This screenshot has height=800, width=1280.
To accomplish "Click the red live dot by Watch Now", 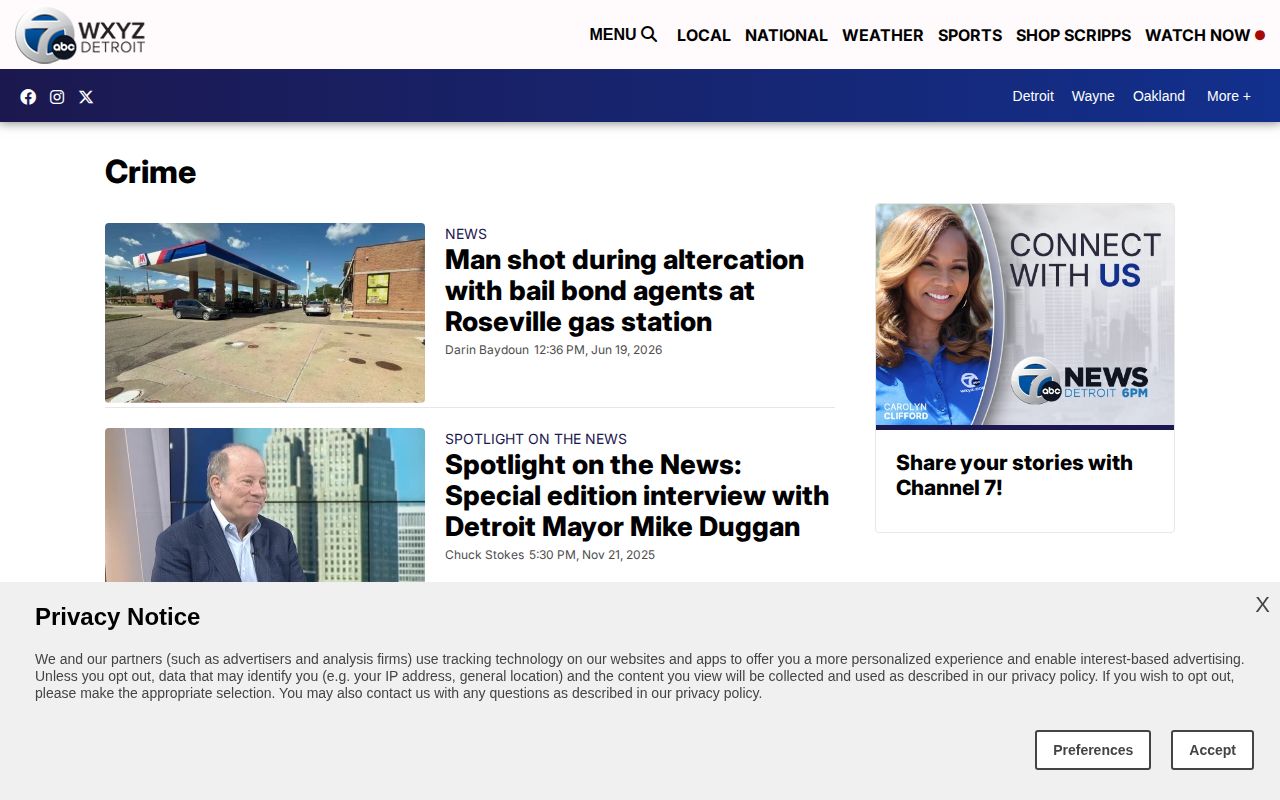I will (1260, 35).
